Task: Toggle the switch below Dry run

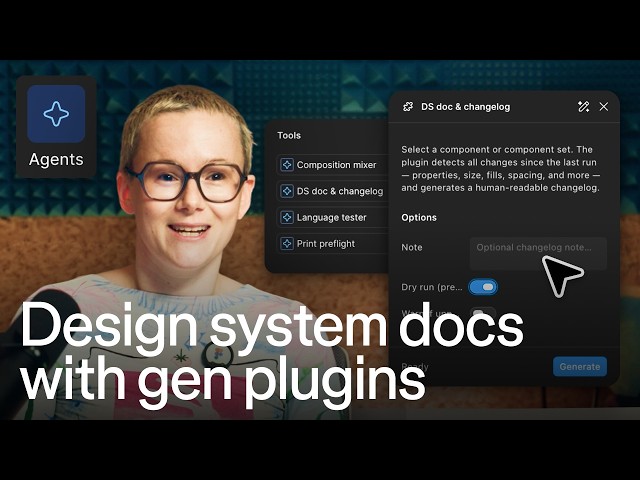Action: [x=483, y=313]
